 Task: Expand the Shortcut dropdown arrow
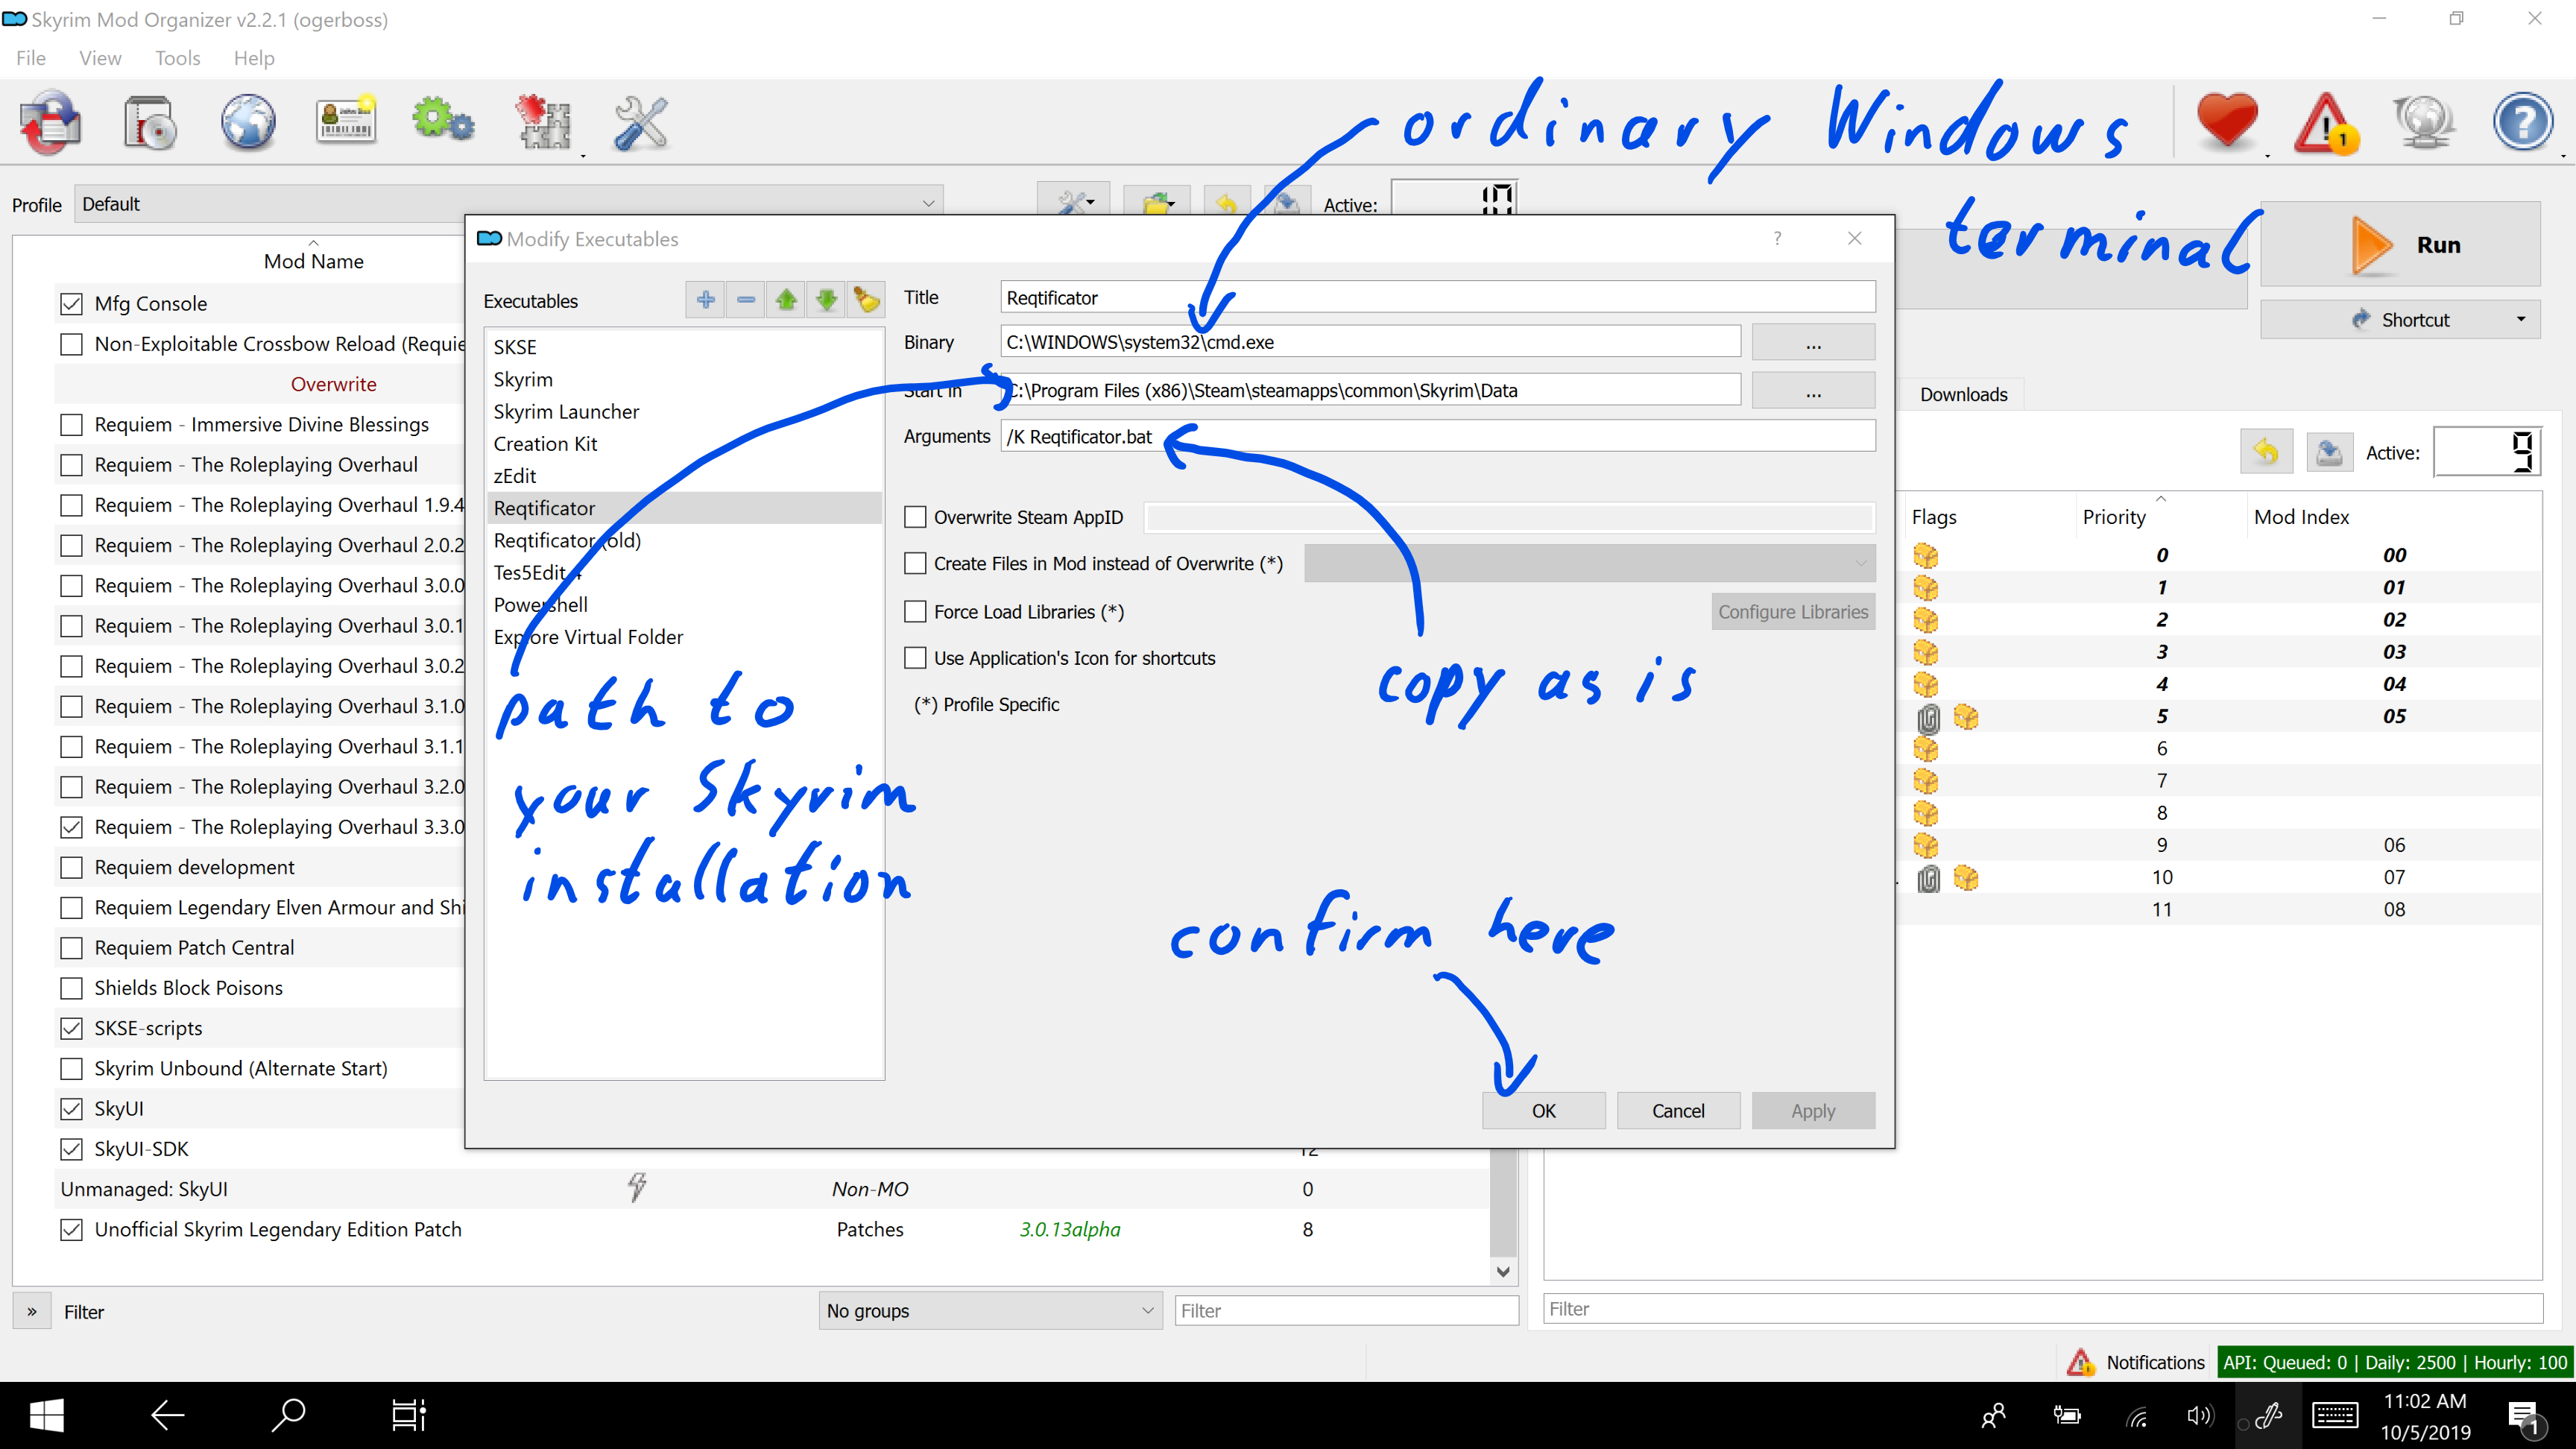click(2521, 320)
